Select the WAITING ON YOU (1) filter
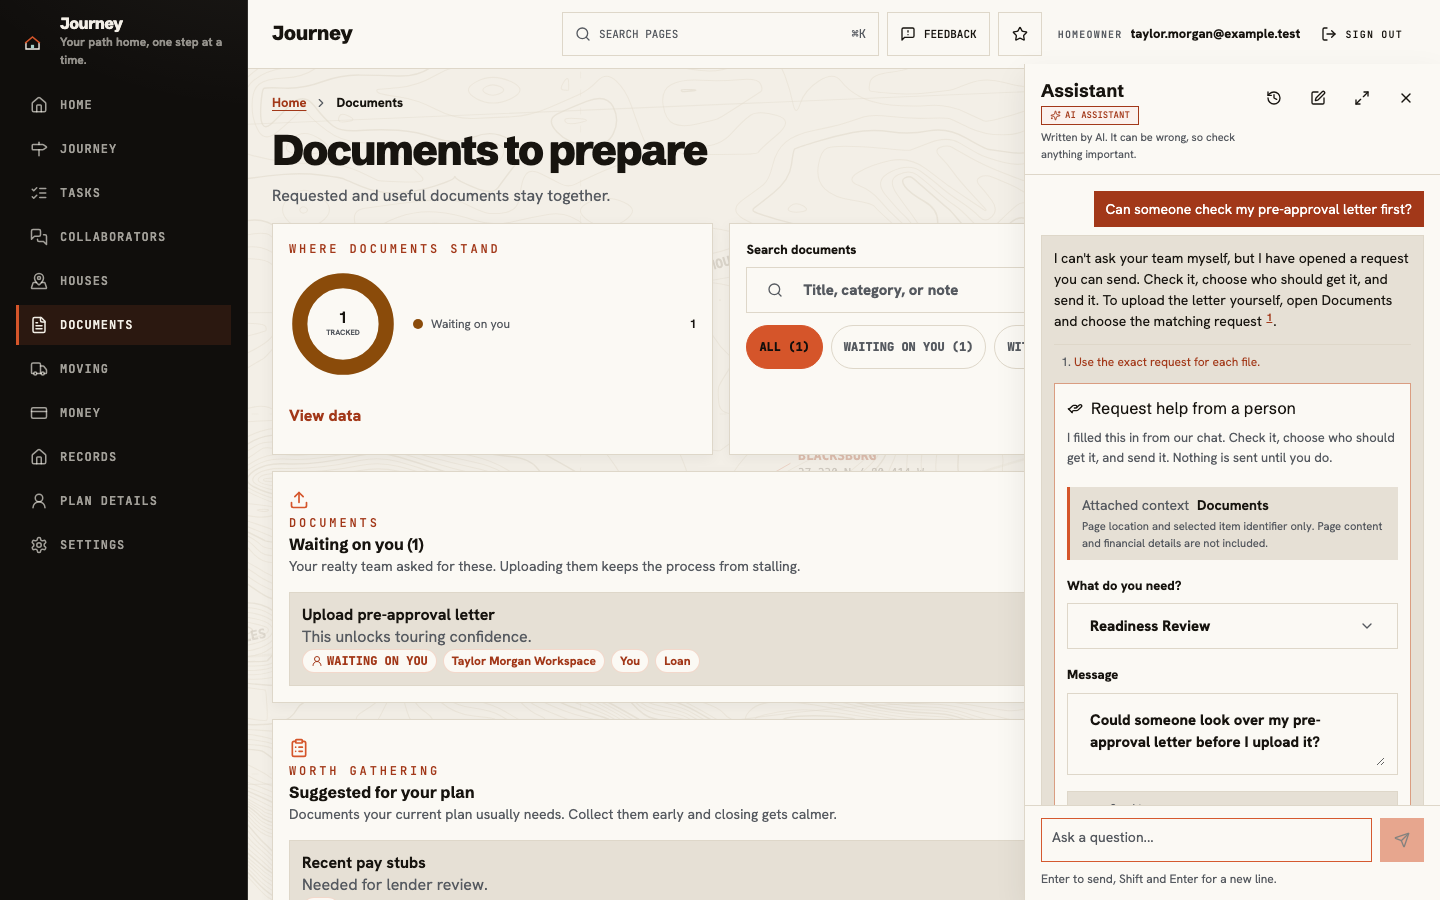 point(908,347)
